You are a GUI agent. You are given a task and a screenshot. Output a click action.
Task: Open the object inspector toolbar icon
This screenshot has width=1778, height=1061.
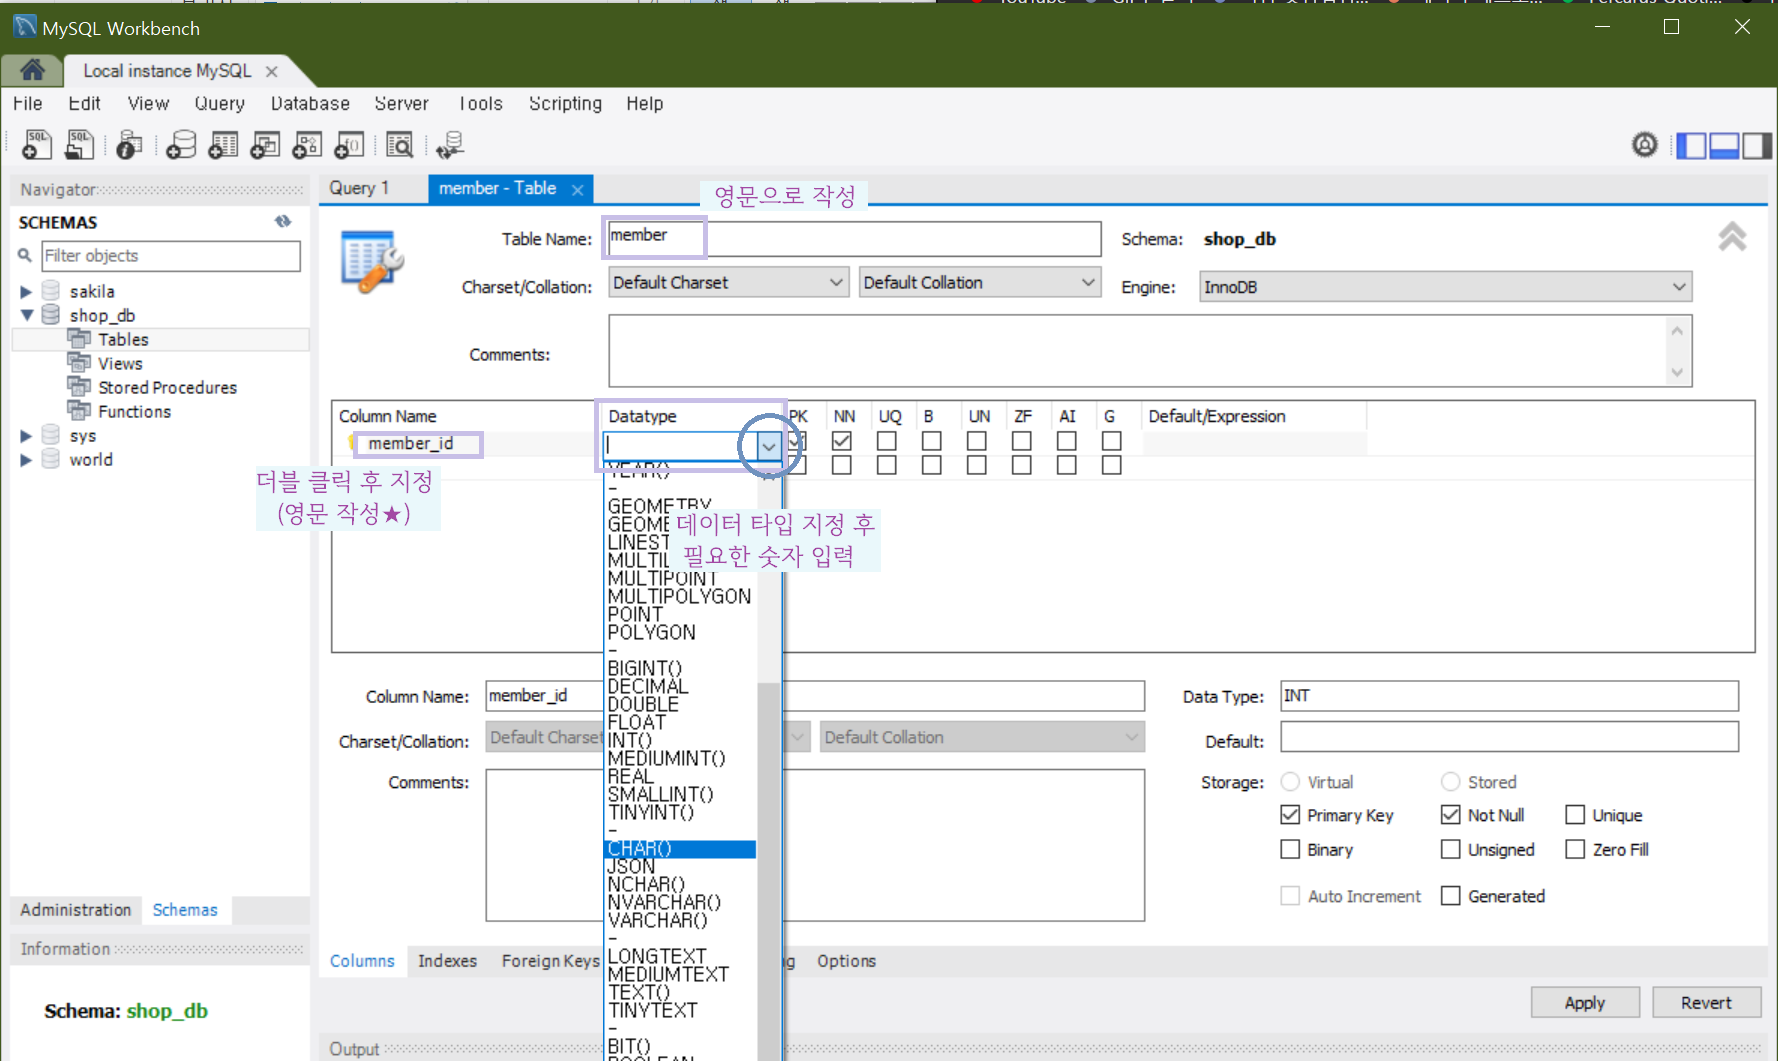128,145
